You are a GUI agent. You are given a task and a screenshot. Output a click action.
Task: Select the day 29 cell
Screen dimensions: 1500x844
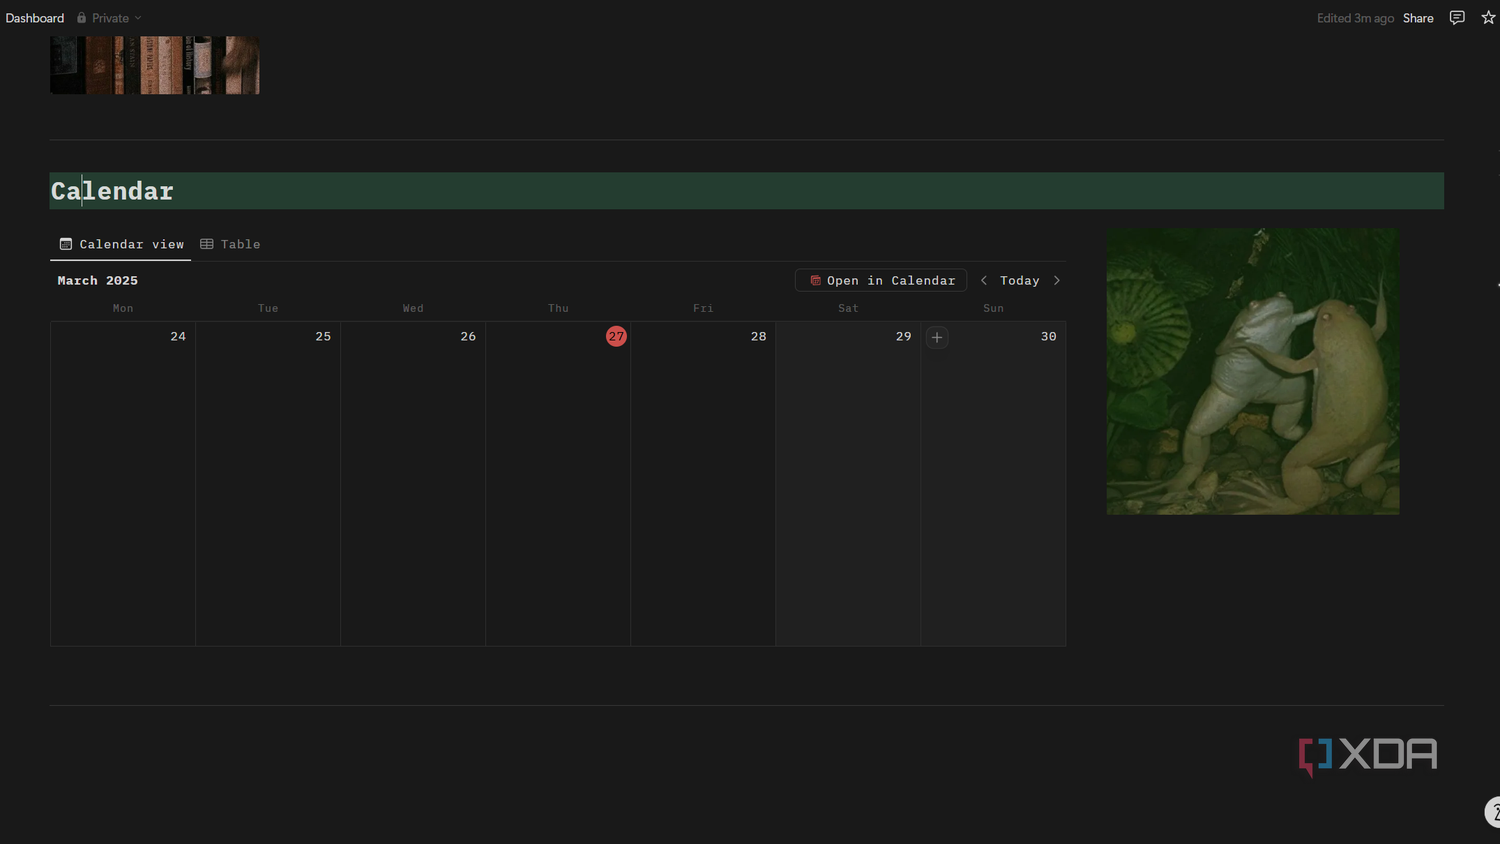[848, 484]
